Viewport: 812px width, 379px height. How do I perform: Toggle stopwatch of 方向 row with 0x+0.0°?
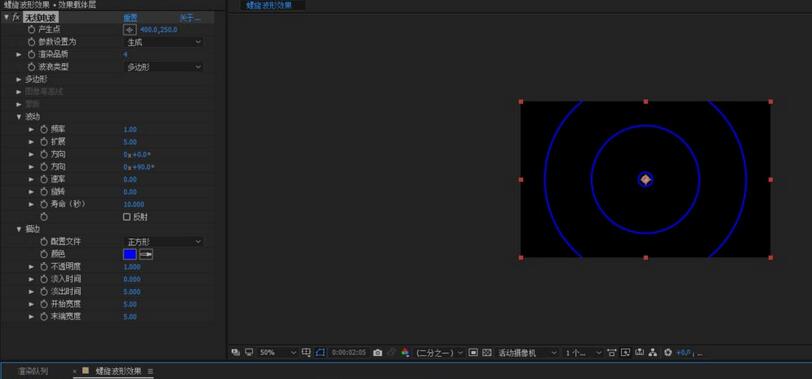pyautogui.click(x=44, y=154)
